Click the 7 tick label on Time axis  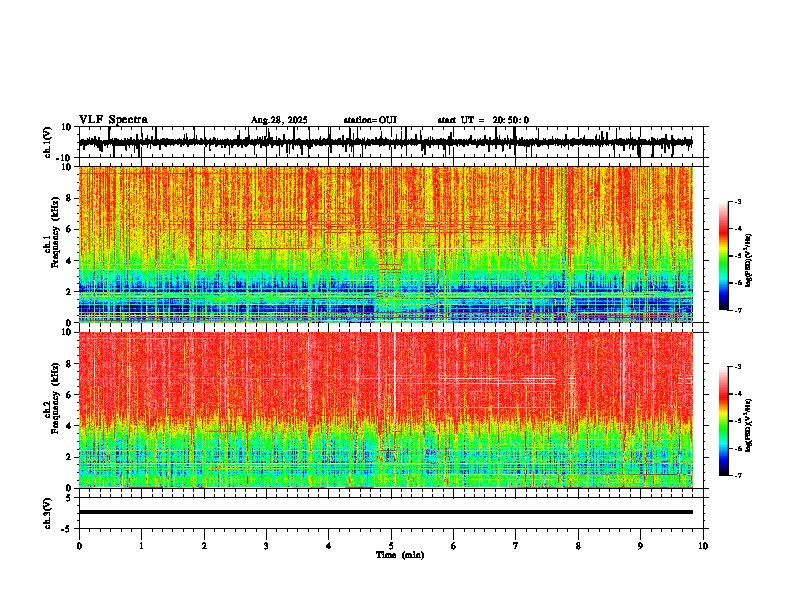[516, 546]
